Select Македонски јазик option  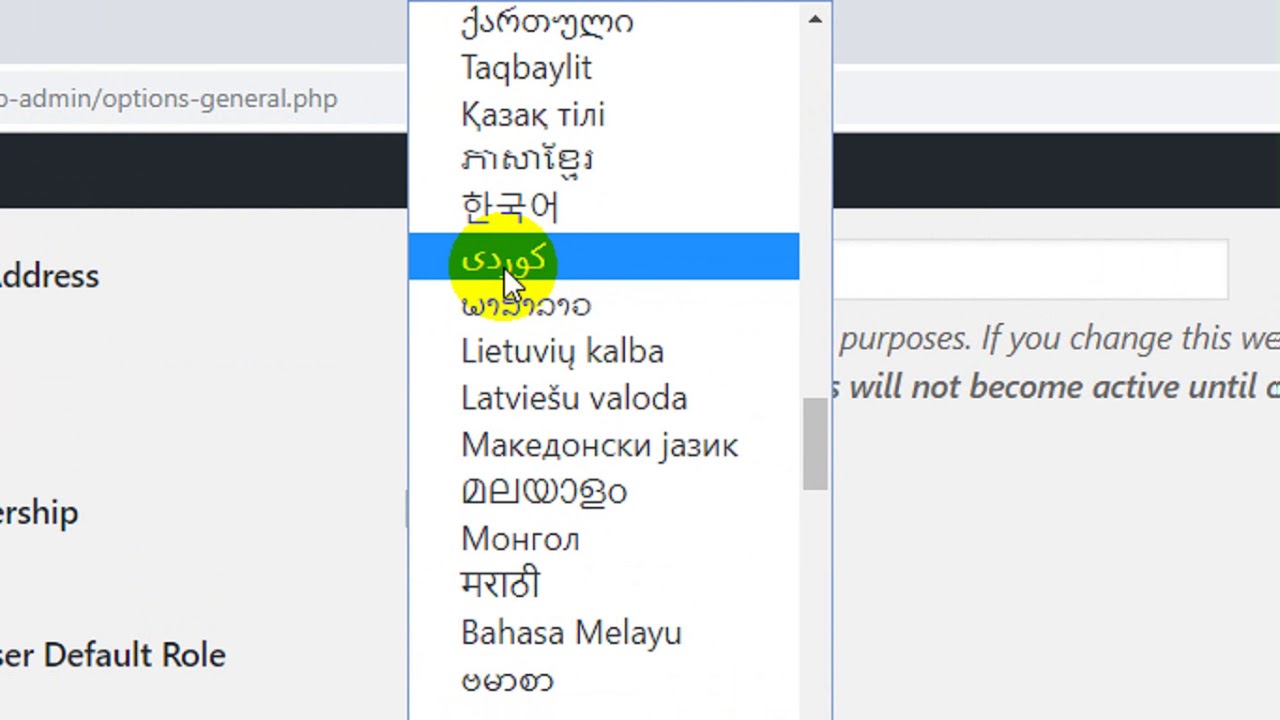point(599,445)
